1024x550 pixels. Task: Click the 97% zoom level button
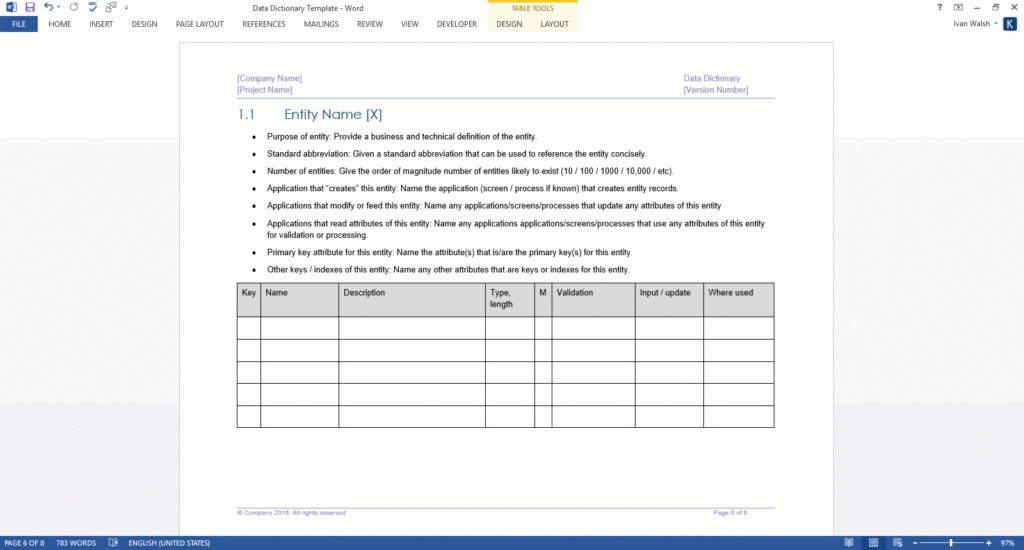[x=1008, y=543]
